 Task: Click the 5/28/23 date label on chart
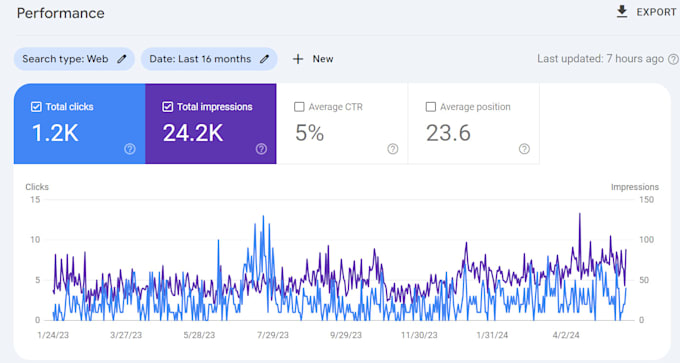[199, 335]
